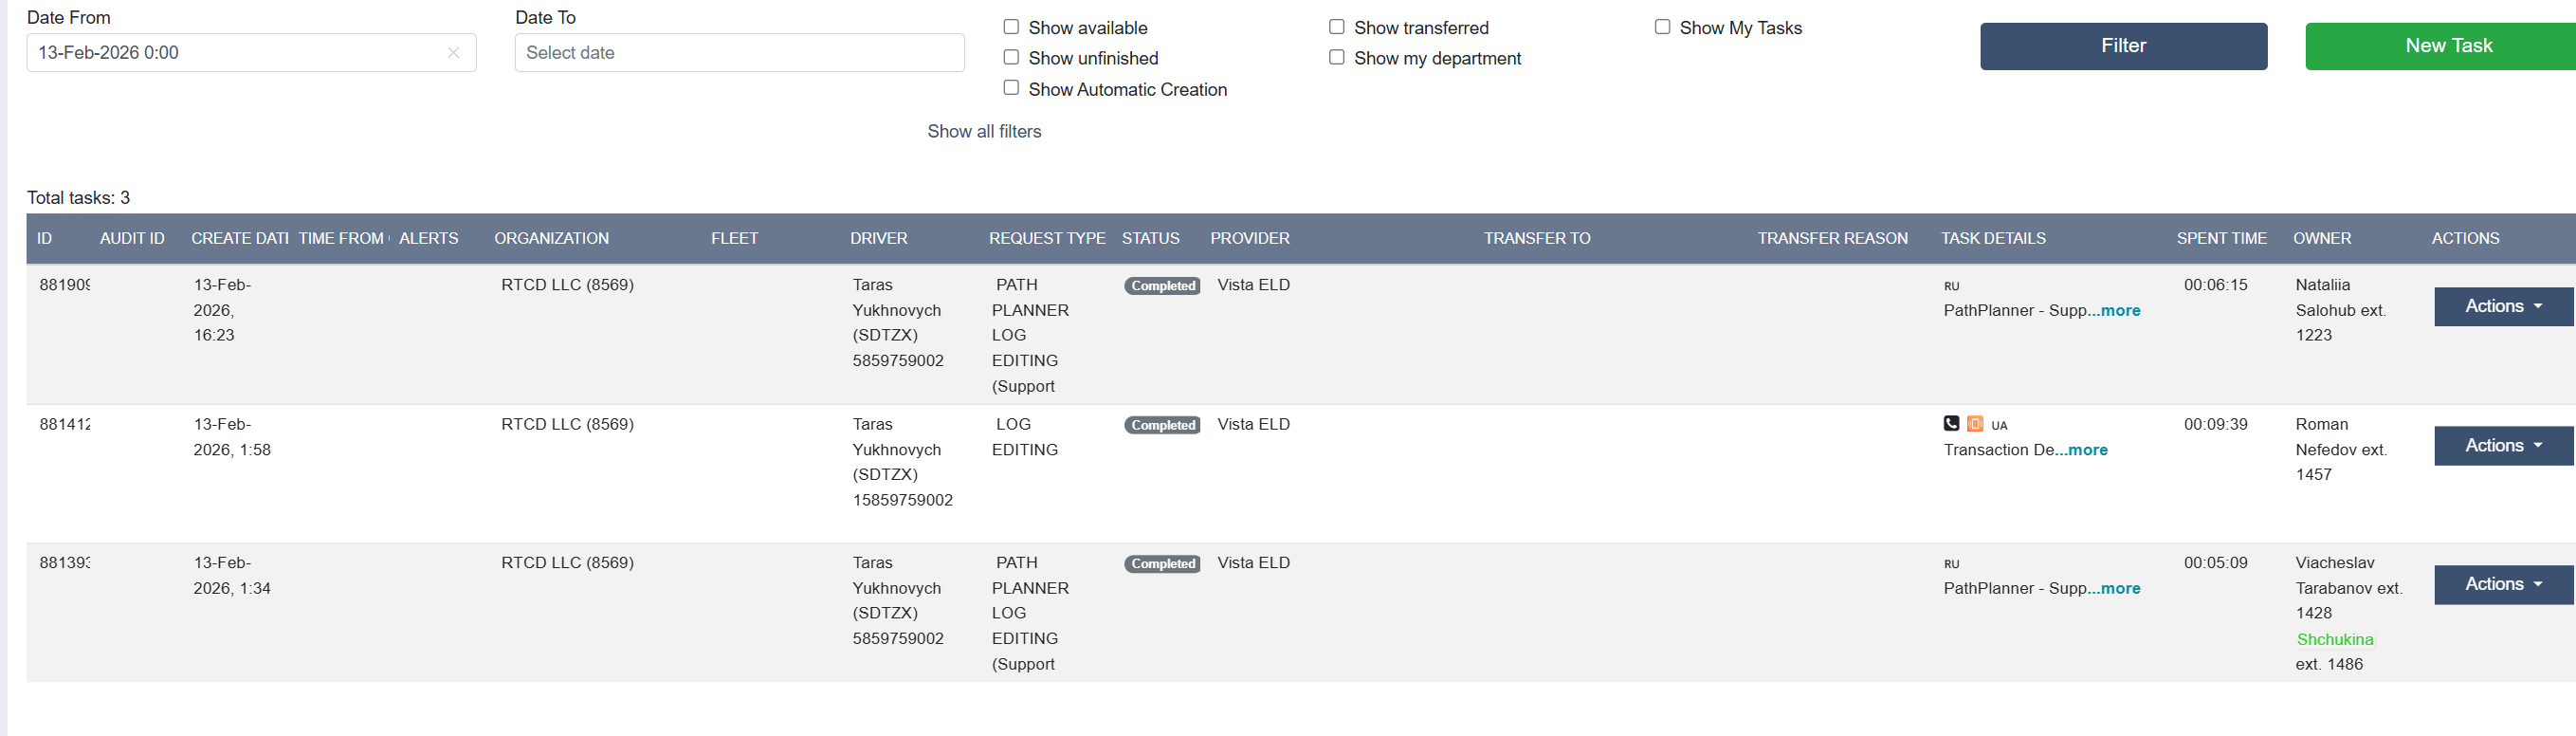
Task: Click the orange vibrating phone icon
Action: pyautogui.click(x=1975, y=423)
